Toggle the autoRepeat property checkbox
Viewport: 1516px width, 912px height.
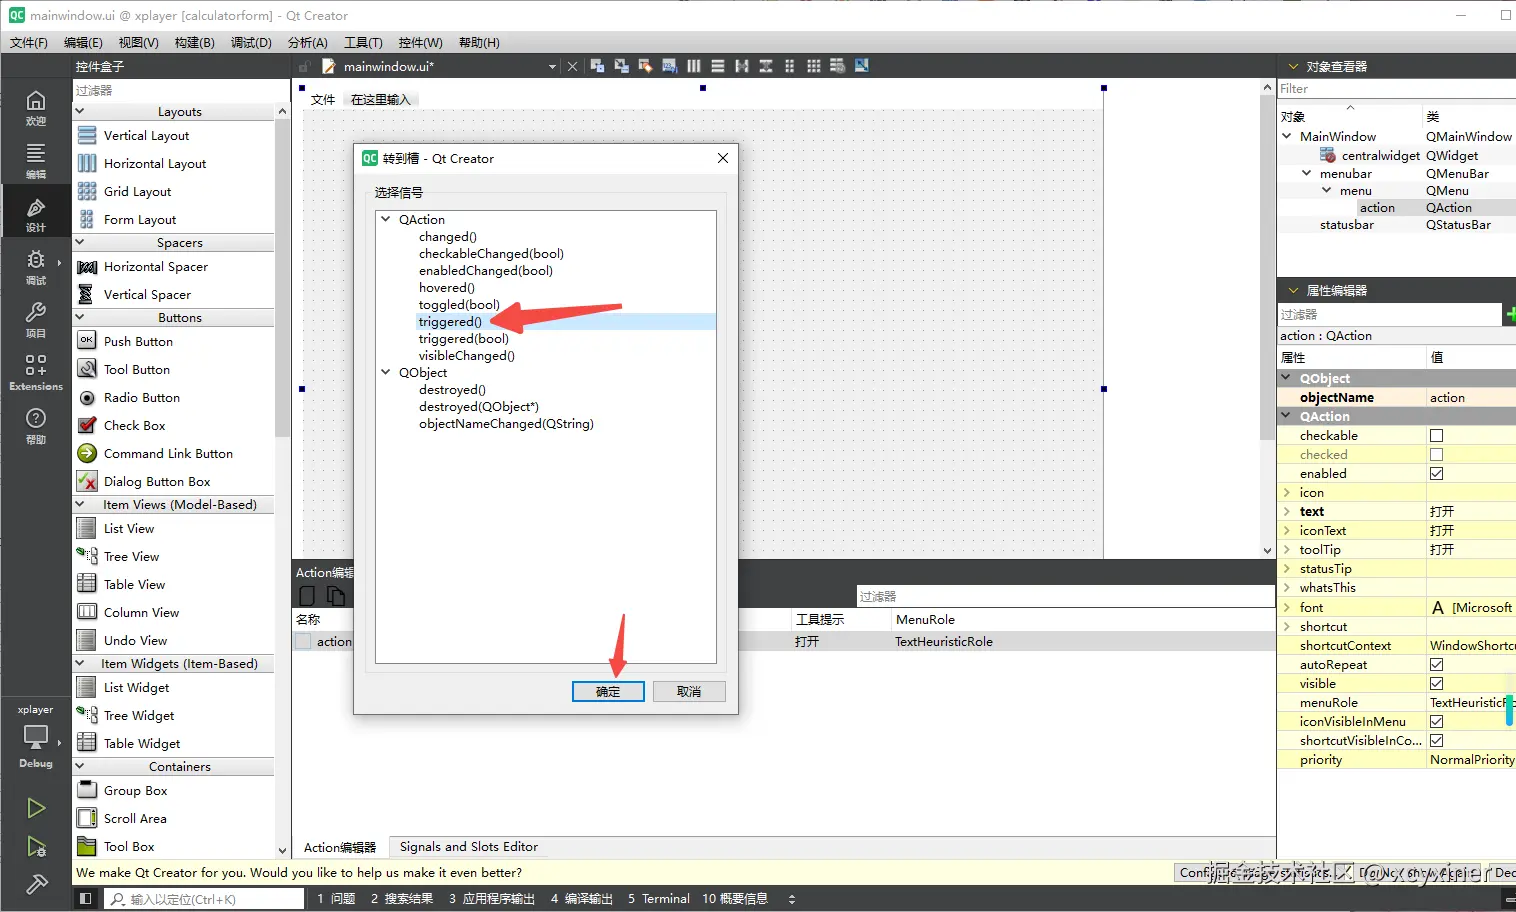(x=1436, y=665)
